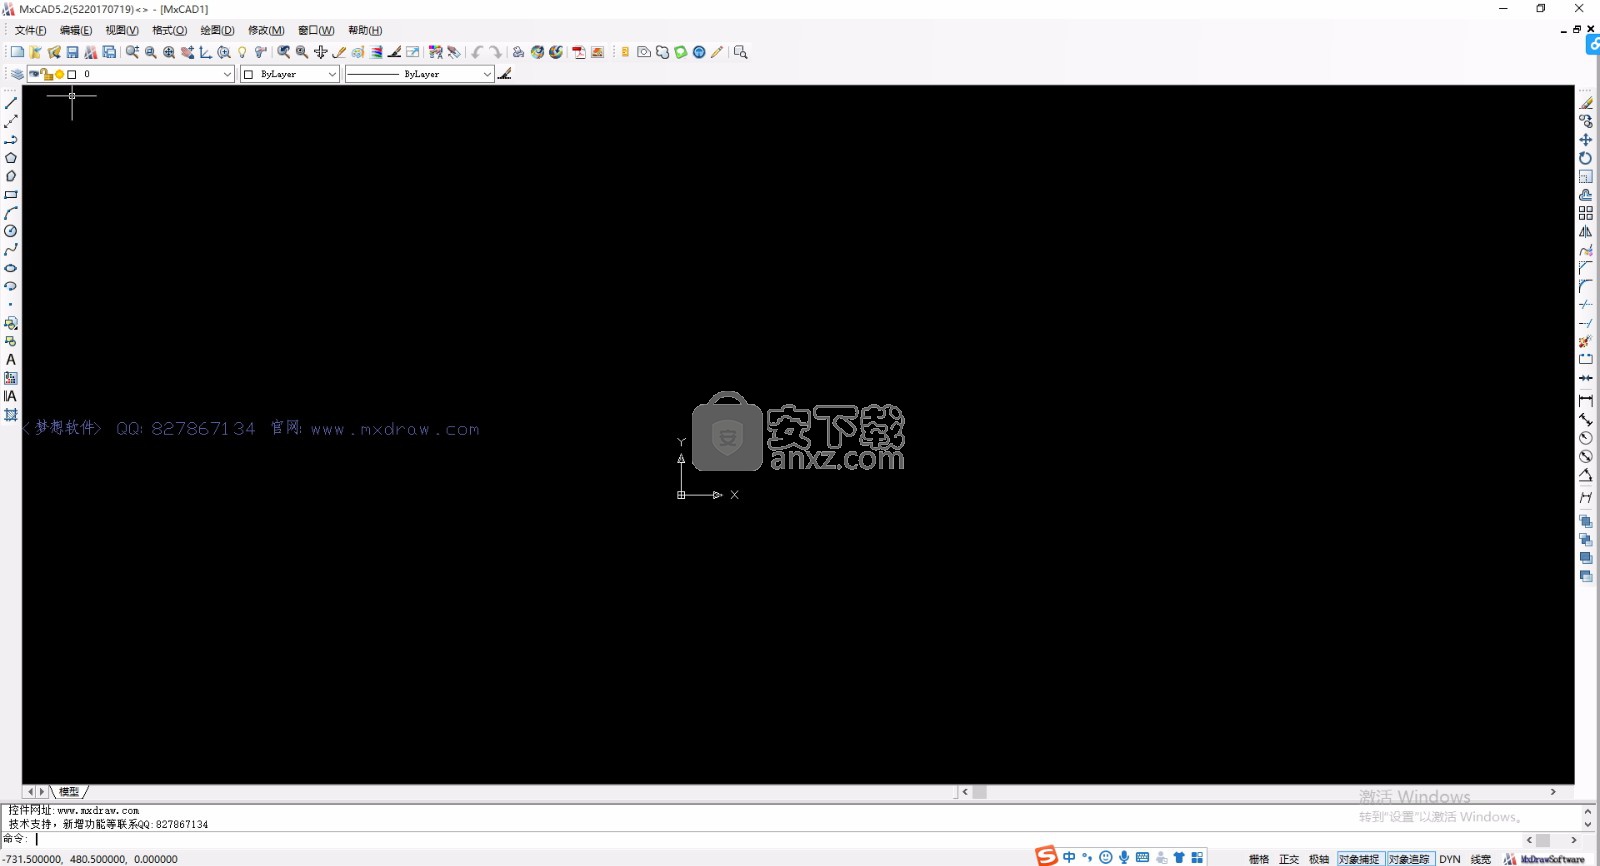Switch to the 模型 model tab
1600x866 pixels.
pos(69,792)
